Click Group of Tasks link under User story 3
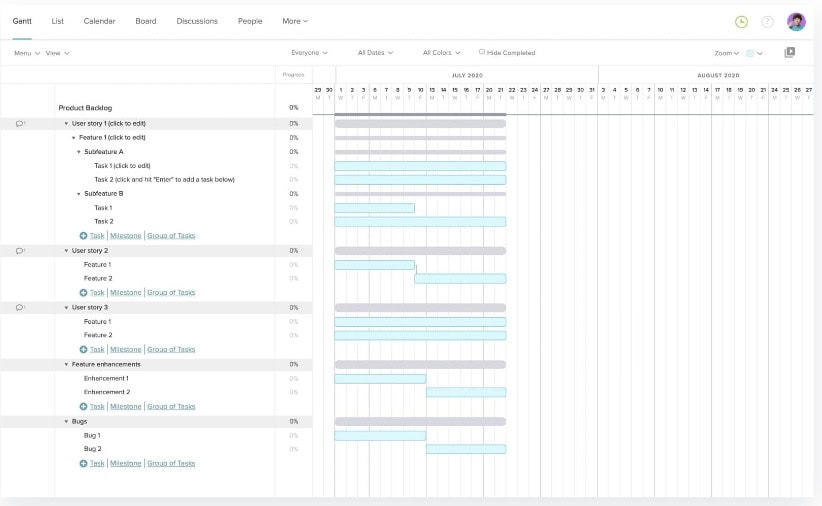The height and width of the screenshot is (506, 822). pyautogui.click(x=171, y=350)
